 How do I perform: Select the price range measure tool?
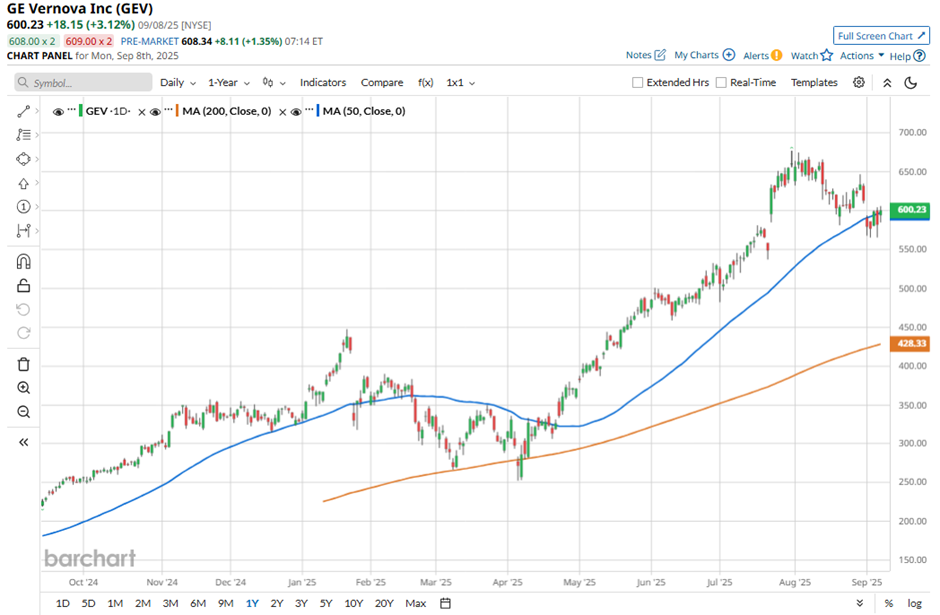tap(23, 231)
